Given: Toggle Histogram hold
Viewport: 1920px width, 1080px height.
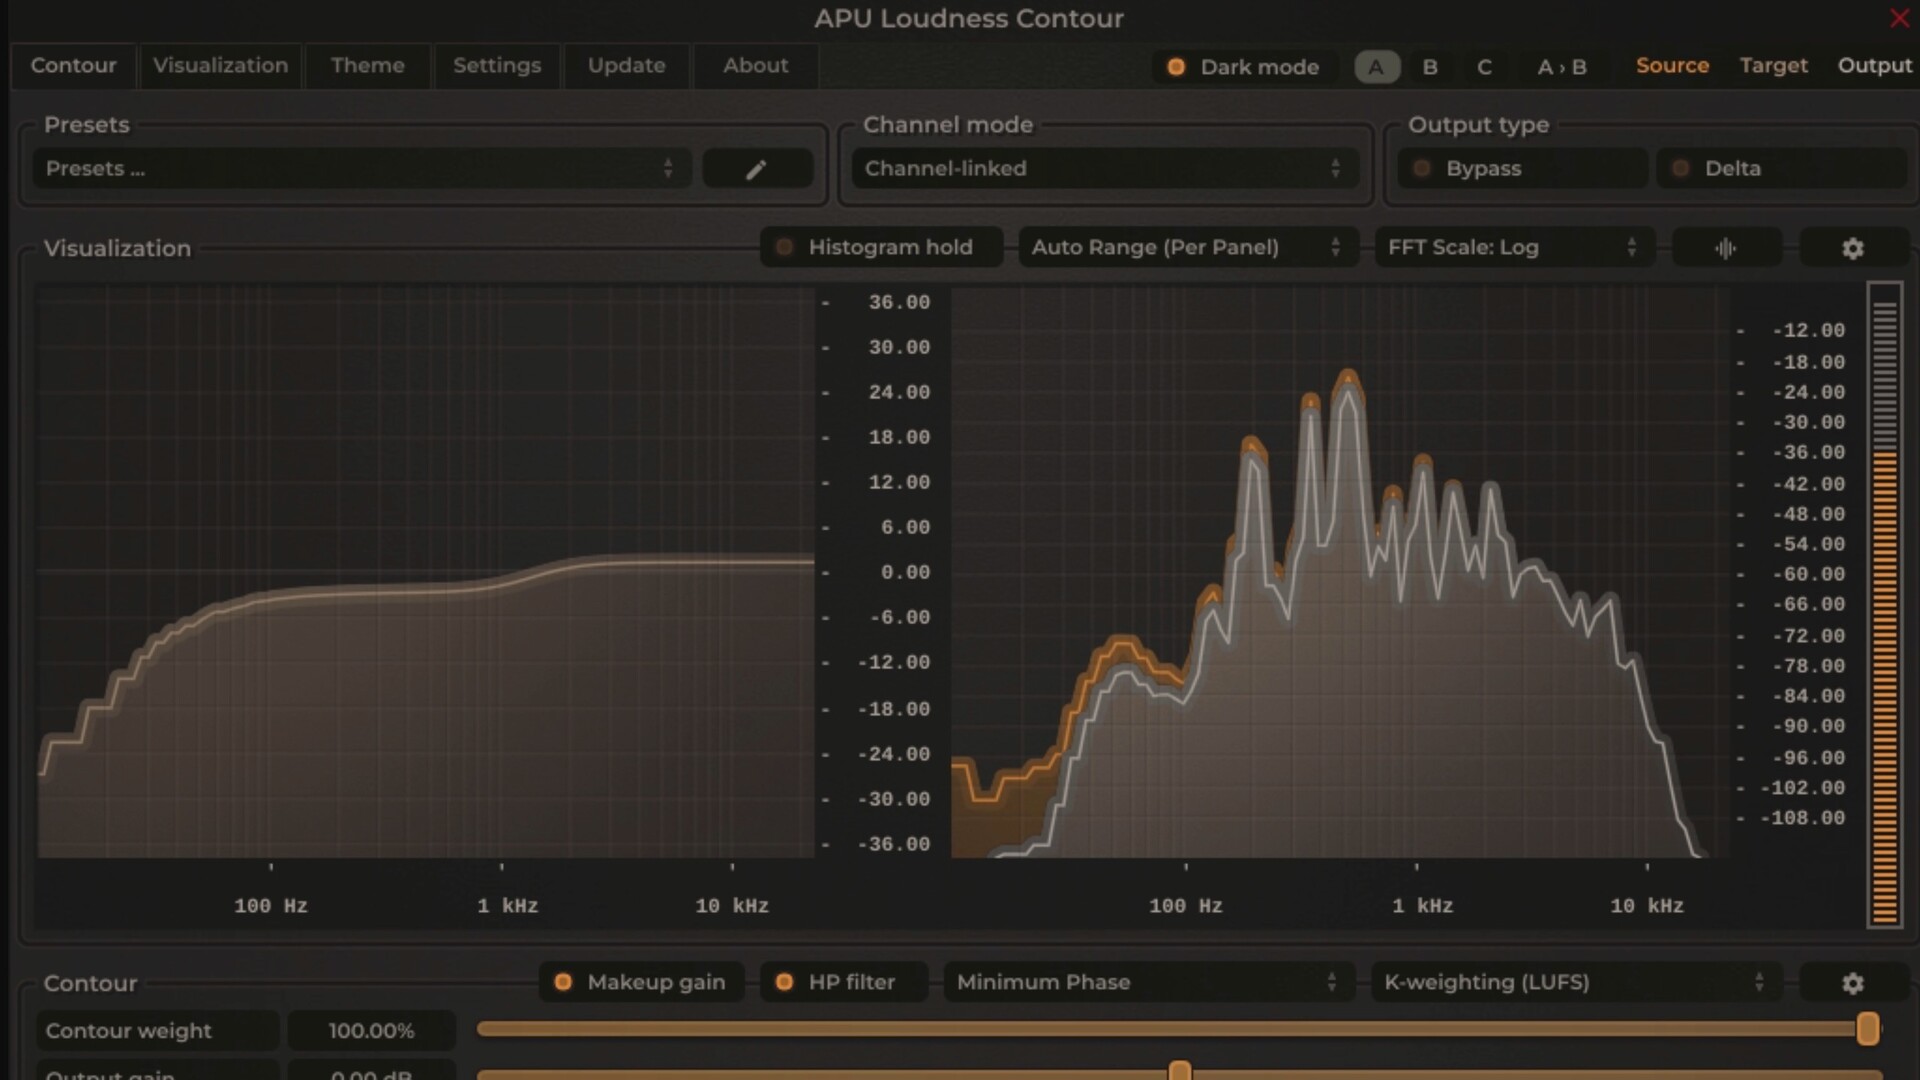Looking at the screenshot, I should (881, 247).
